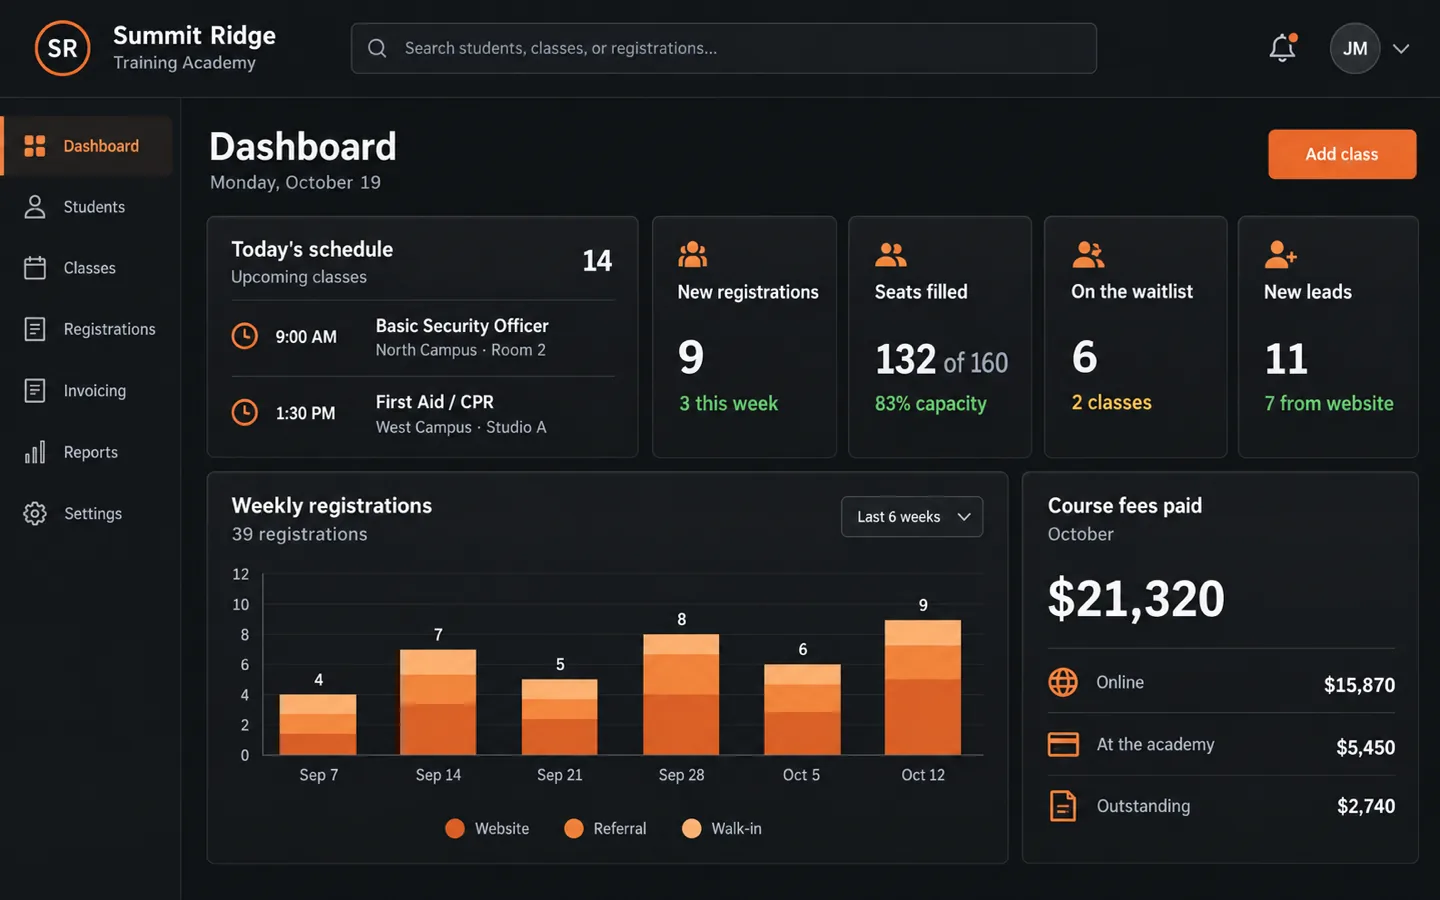Click the Outstanding document icon
The image size is (1440, 900).
[1063, 806]
